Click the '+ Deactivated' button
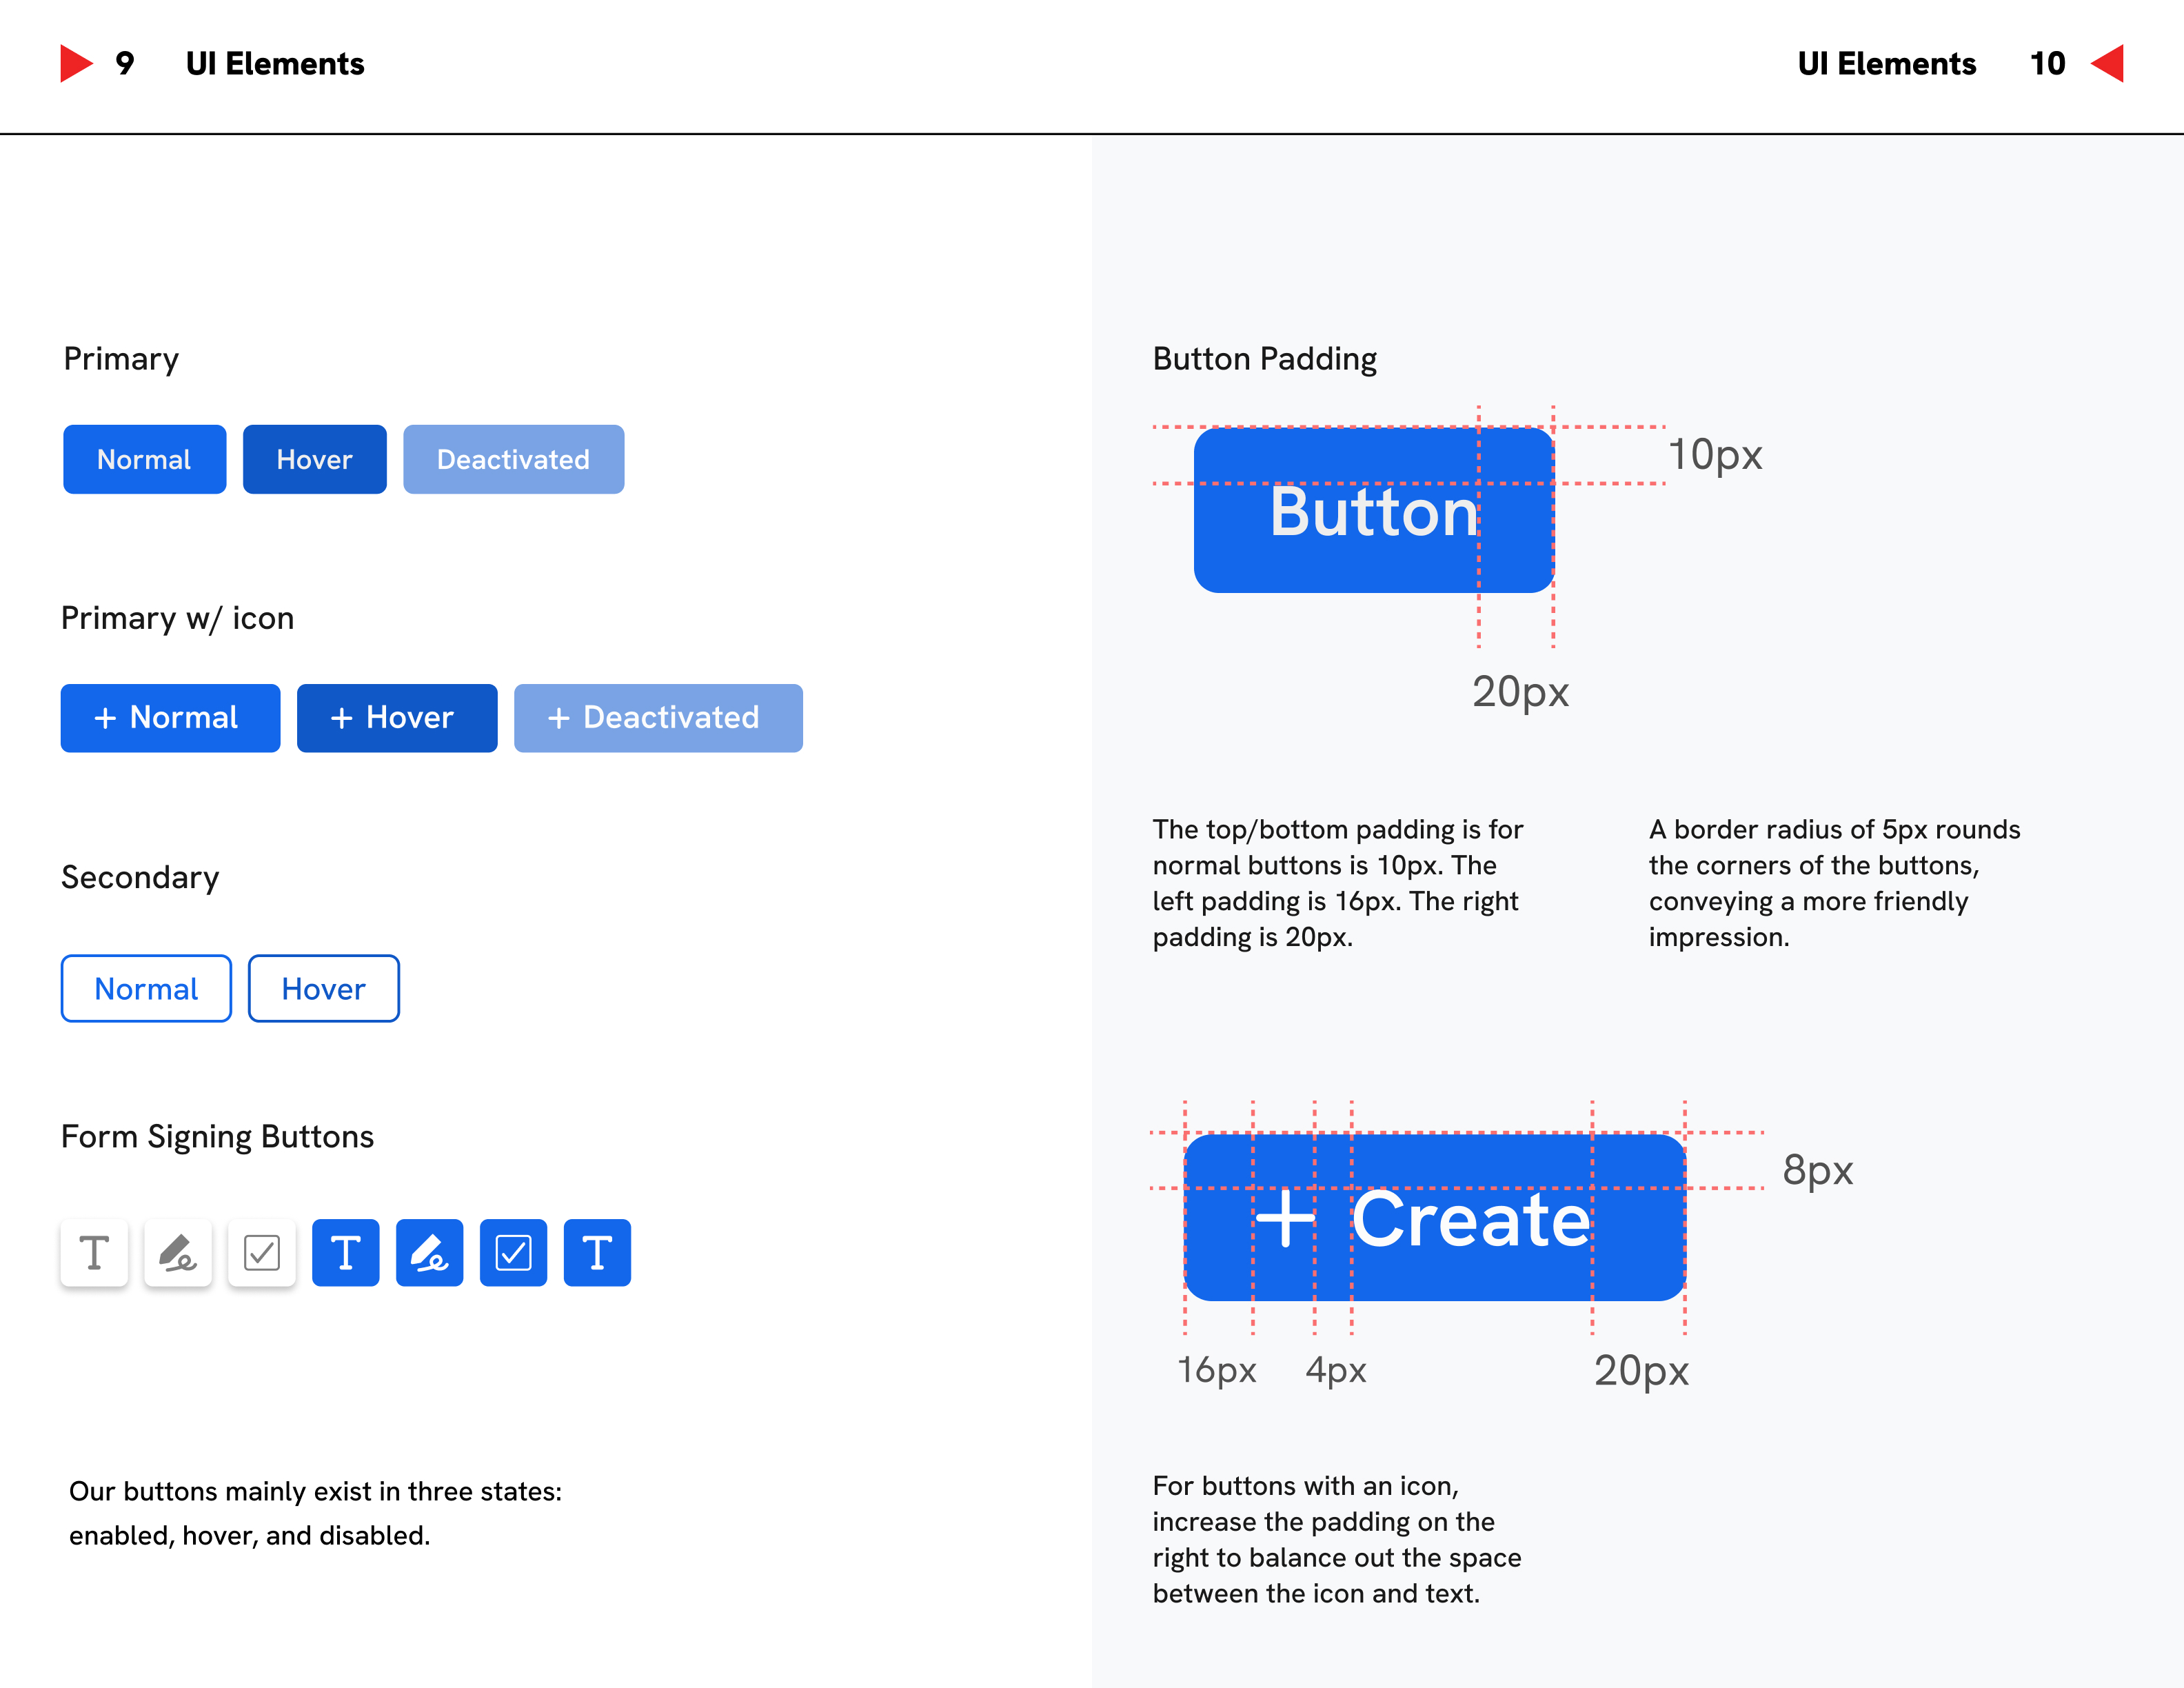 tap(658, 718)
